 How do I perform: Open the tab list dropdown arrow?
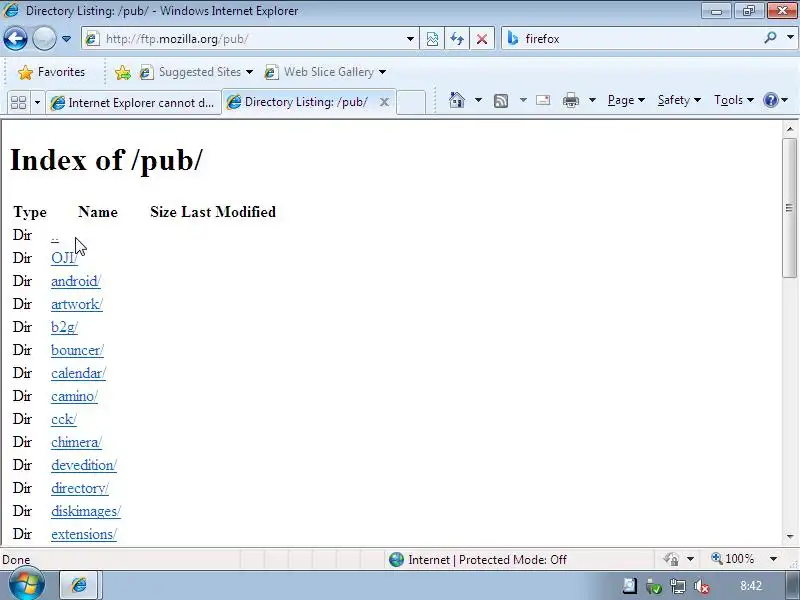[37, 103]
